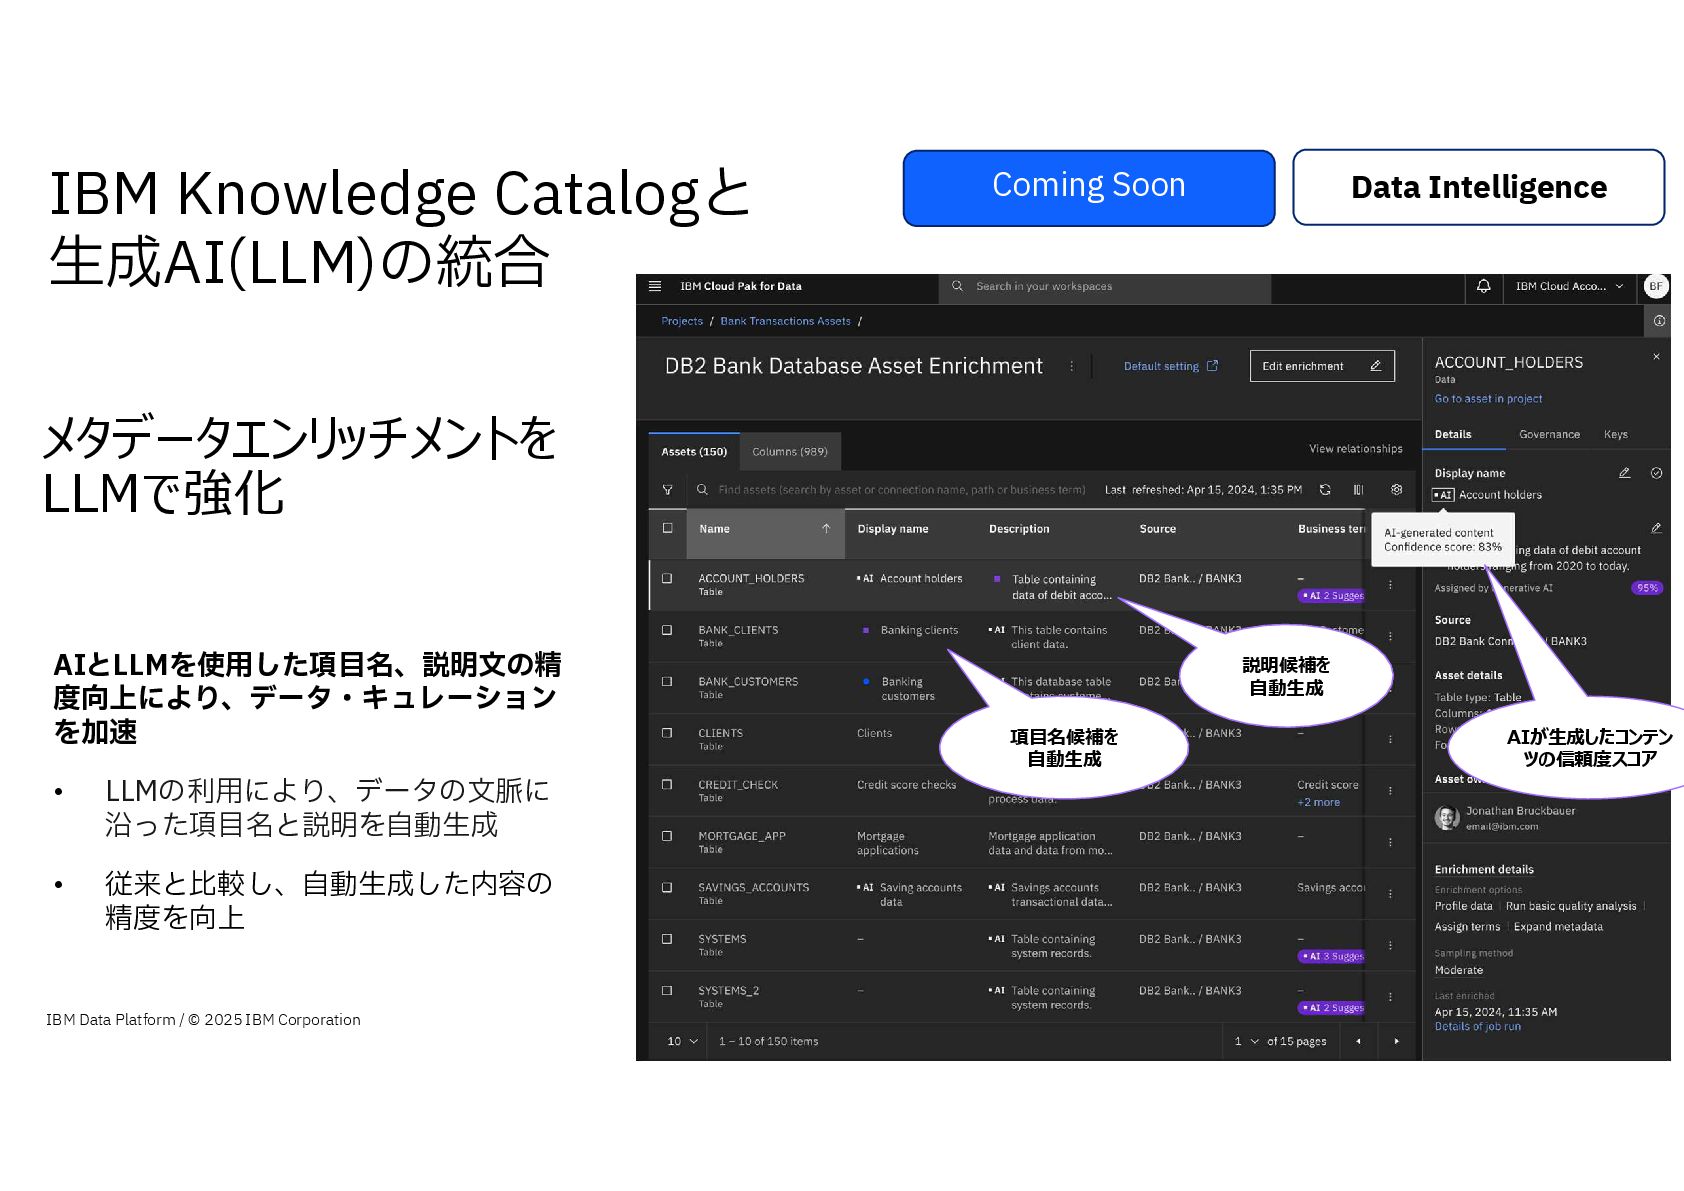Check the BANK_CLIENTS row checkbox
1684x1191 pixels.
pyautogui.click(x=667, y=631)
